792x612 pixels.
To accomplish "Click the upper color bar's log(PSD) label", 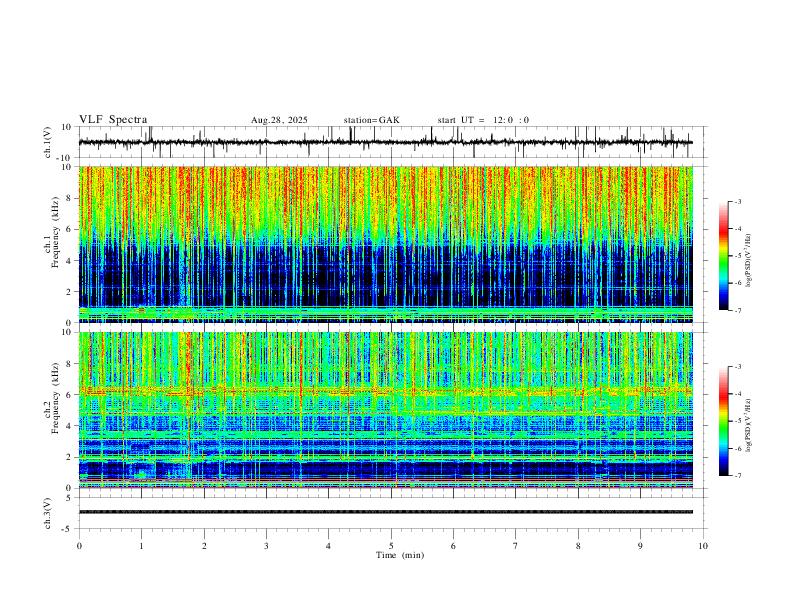I will point(748,260).
